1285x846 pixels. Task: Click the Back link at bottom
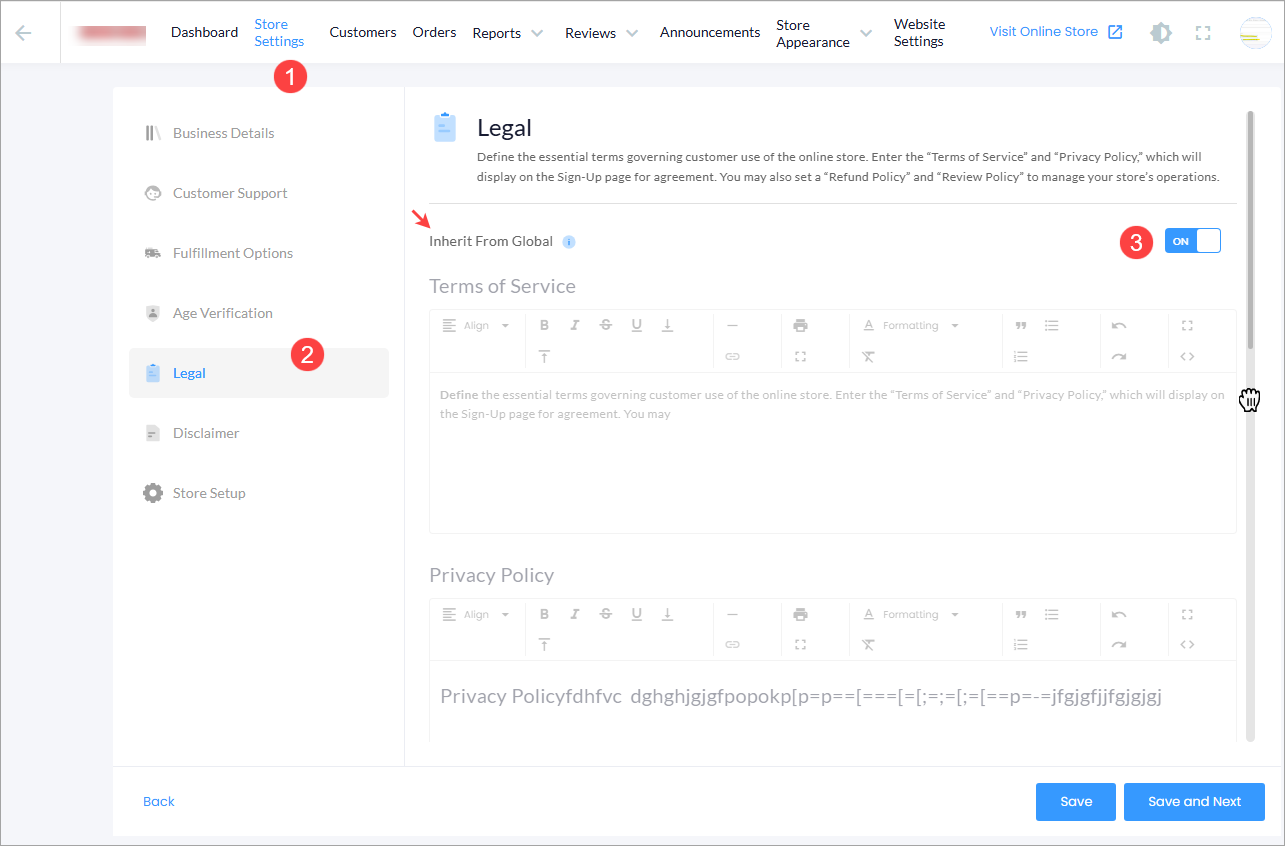click(x=158, y=801)
